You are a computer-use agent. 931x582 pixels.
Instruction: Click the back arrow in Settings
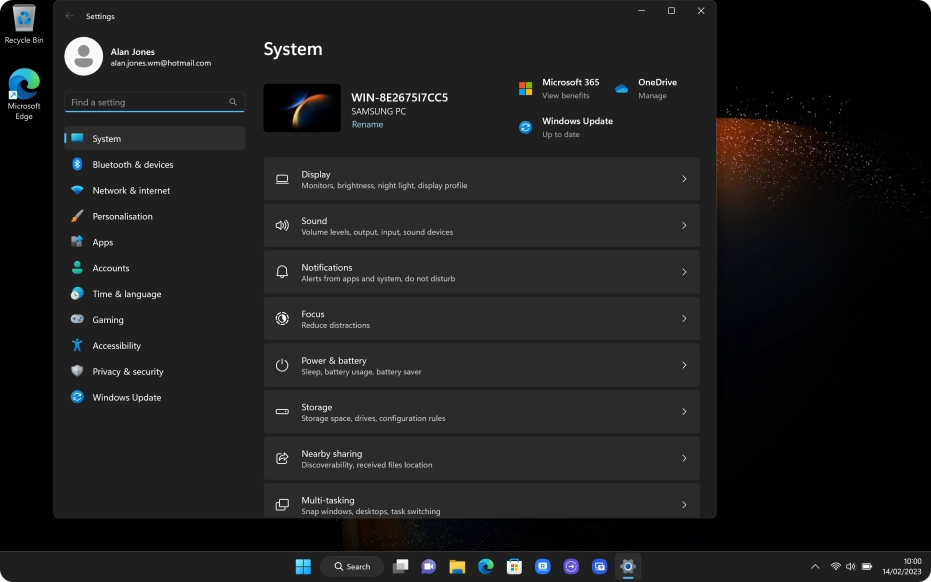pyautogui.click(x=68, y=16)
